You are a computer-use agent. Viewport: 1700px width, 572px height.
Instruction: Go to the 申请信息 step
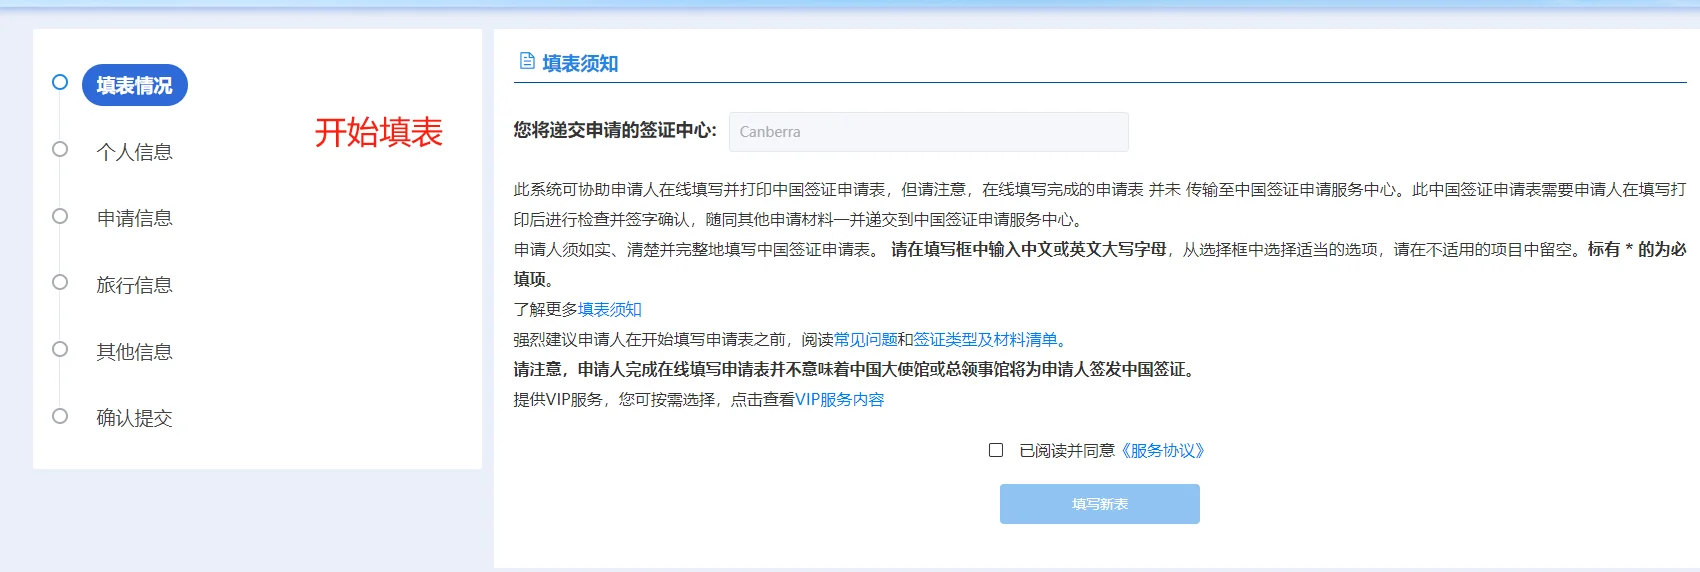(135, 218)
